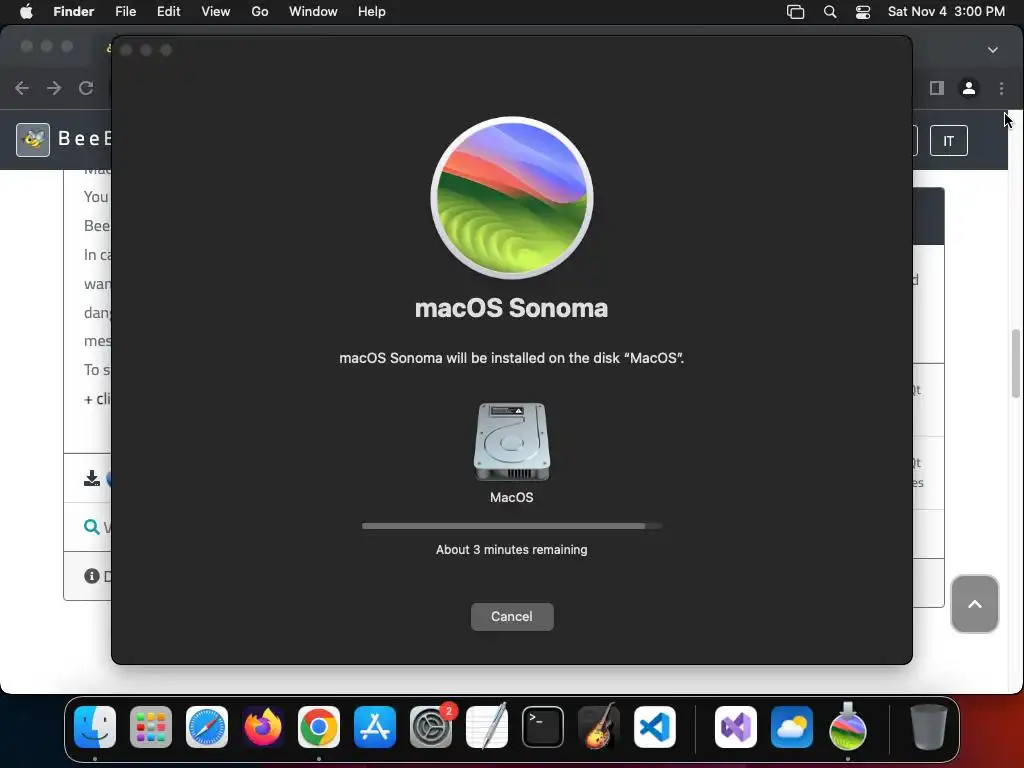The width and height of the screenshot is (1024, 768).
Task: Open the File menu
Action: tap(125, 12)
